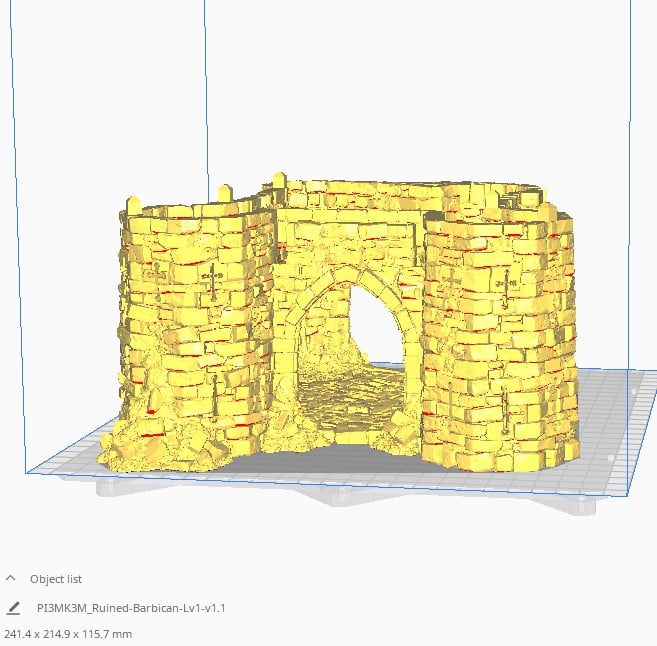
Task: Collapse the Object list chevron
Action: [11, 578]
